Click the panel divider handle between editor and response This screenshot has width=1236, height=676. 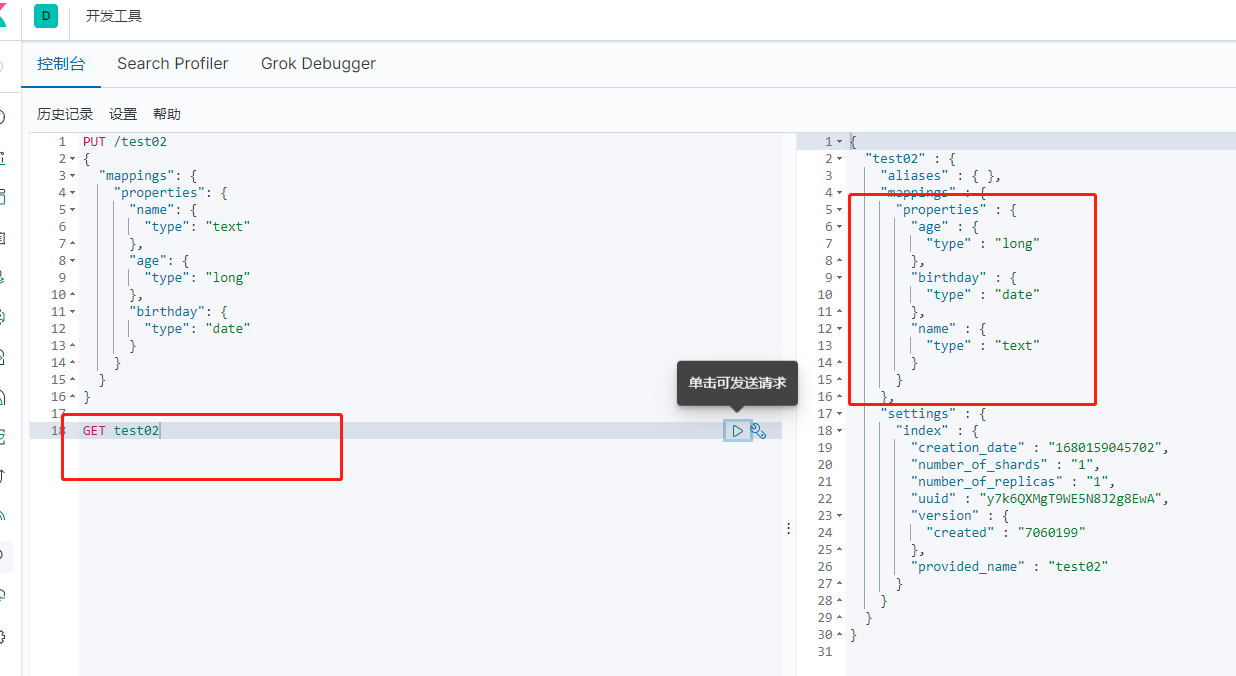[788, 527]
